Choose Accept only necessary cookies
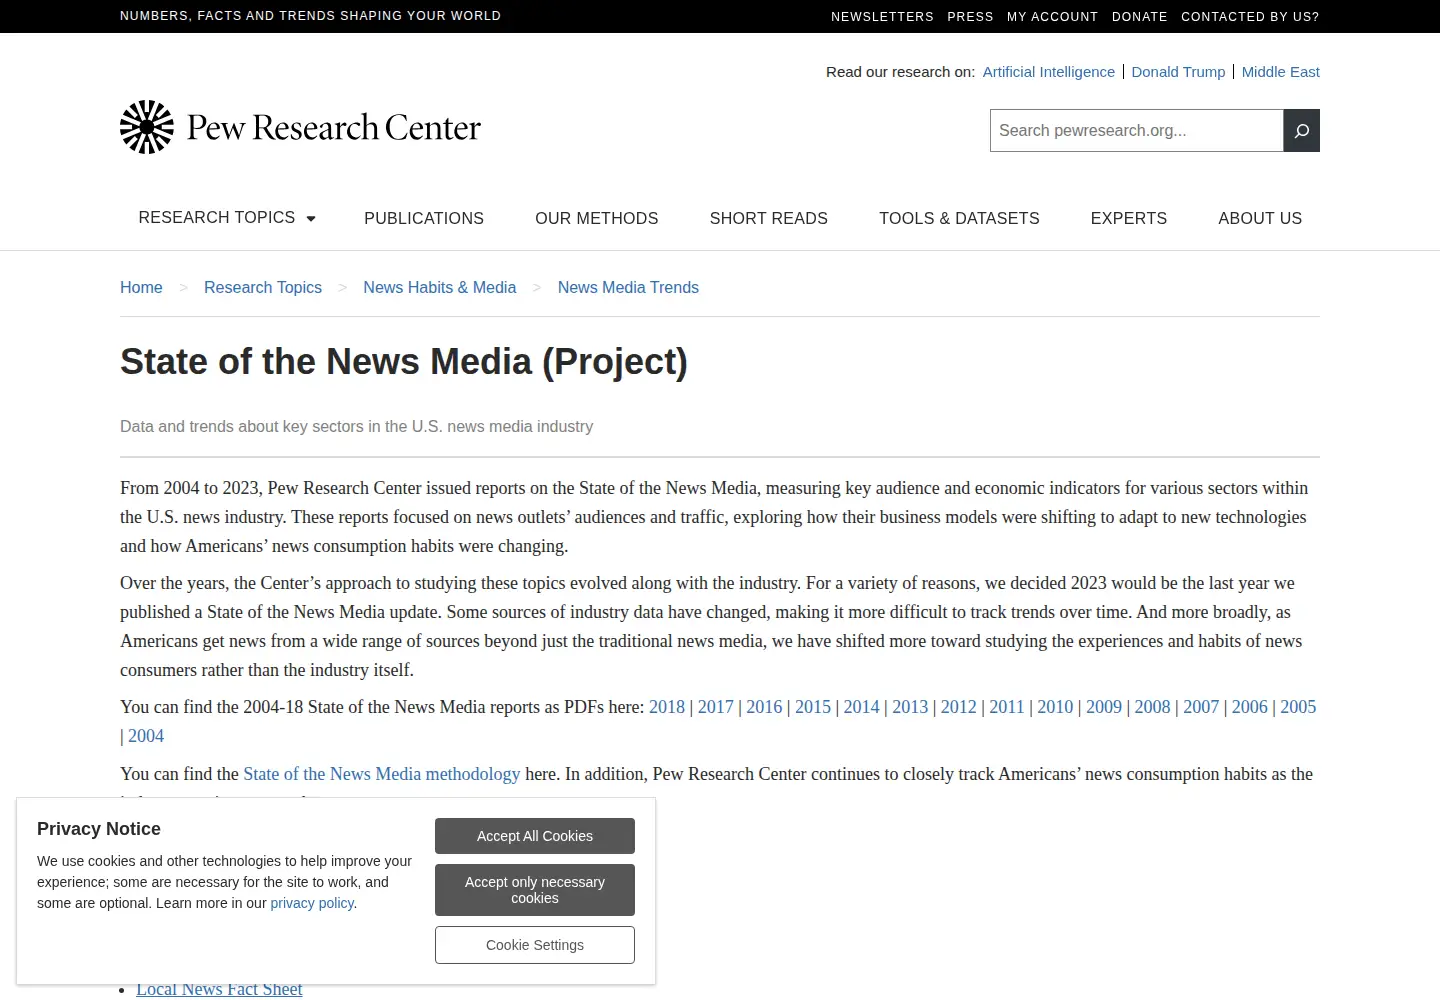This screenshot has height=1000, width=1440. click(535, 890)
